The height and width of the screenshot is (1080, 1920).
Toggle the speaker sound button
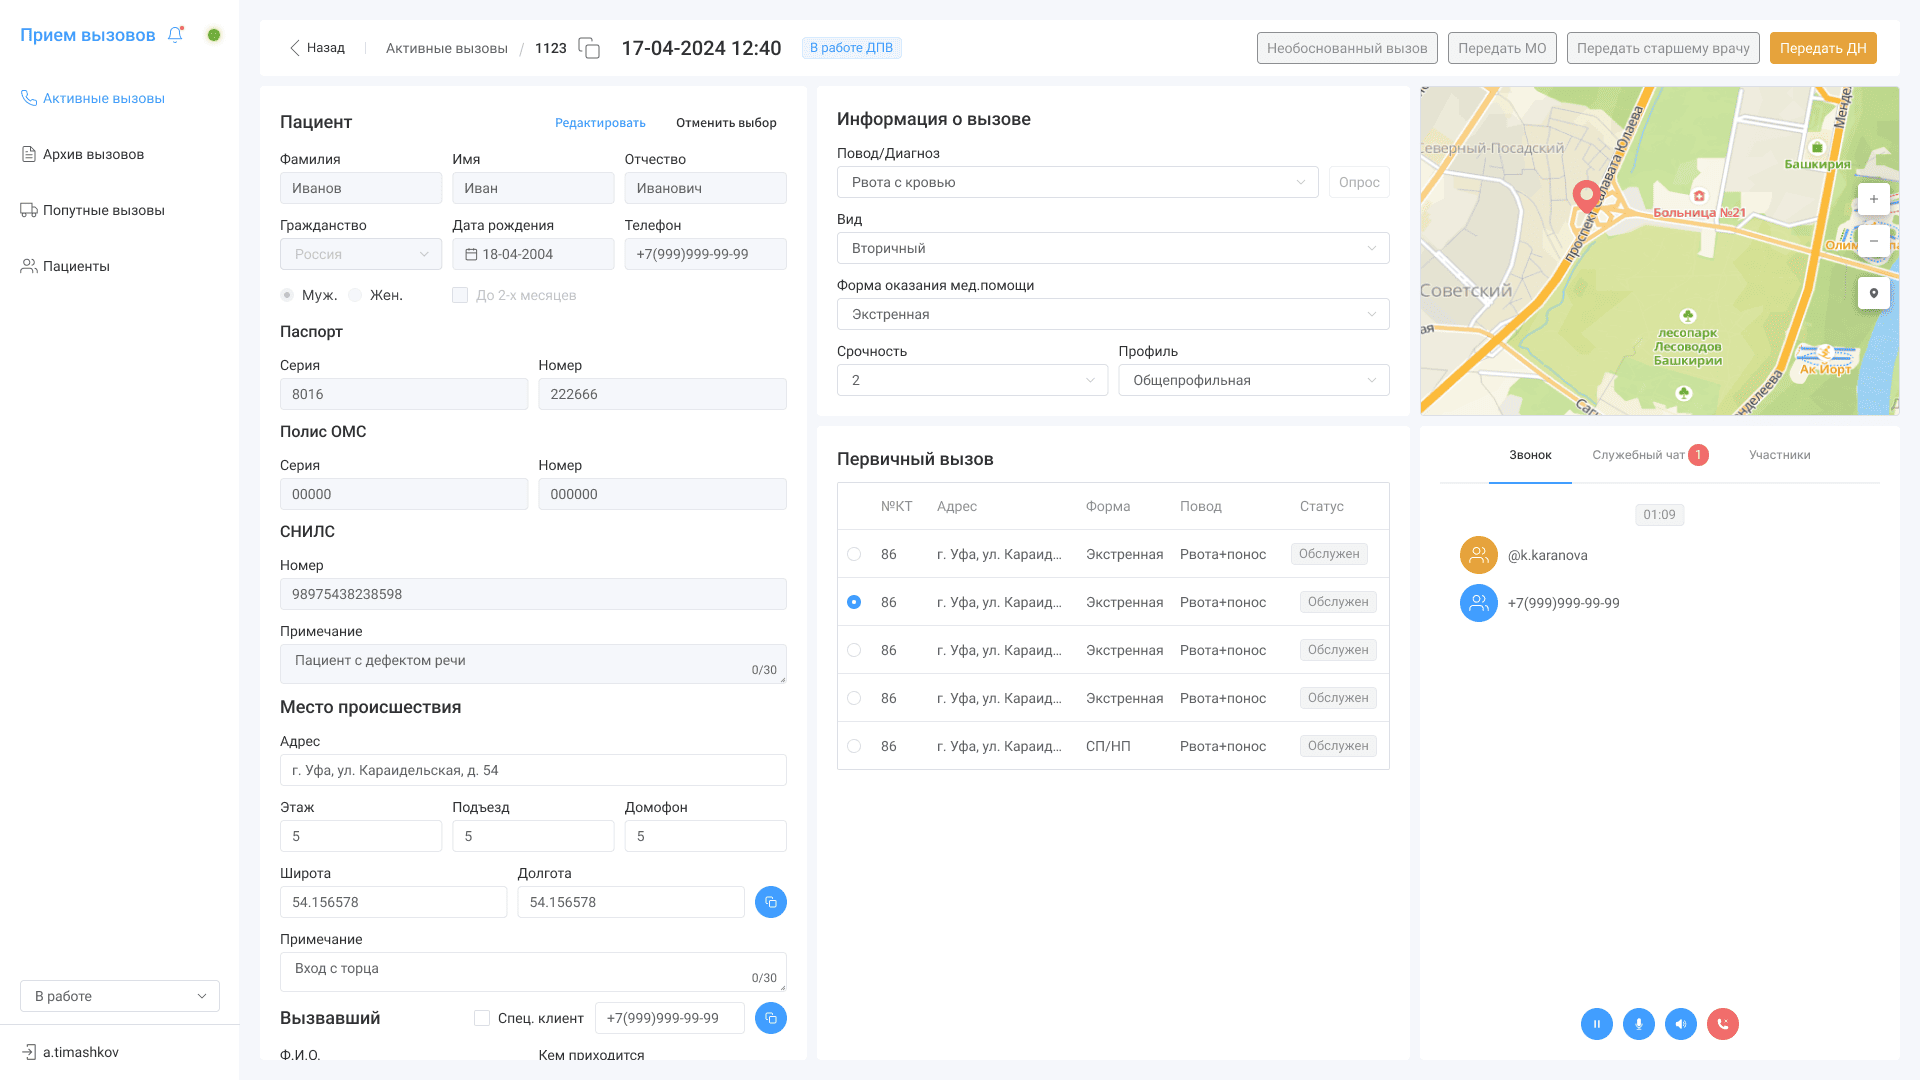[x=1680, y=1024]
